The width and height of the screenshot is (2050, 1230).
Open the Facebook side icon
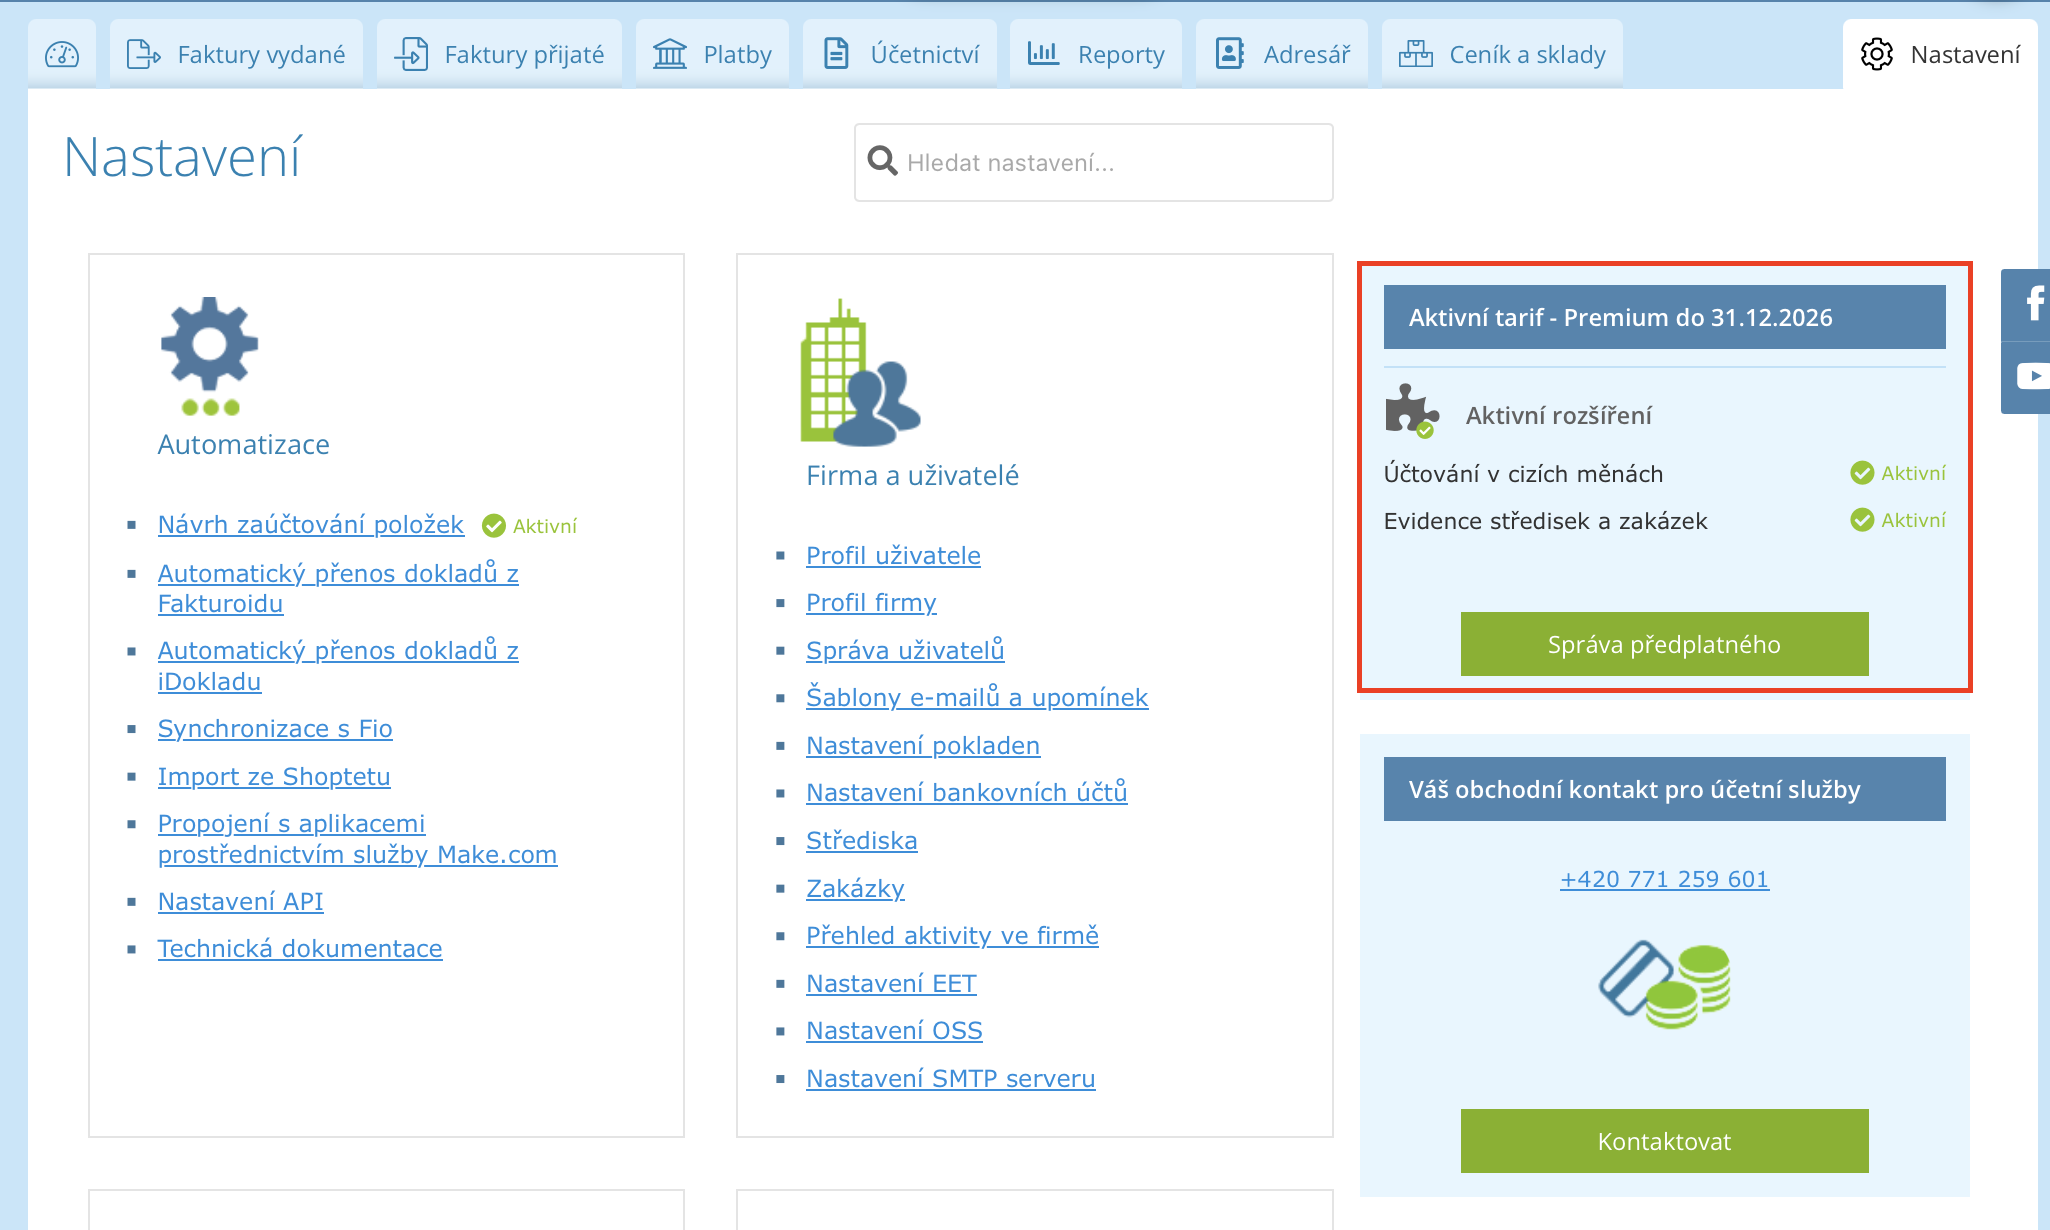point(2030,303)
